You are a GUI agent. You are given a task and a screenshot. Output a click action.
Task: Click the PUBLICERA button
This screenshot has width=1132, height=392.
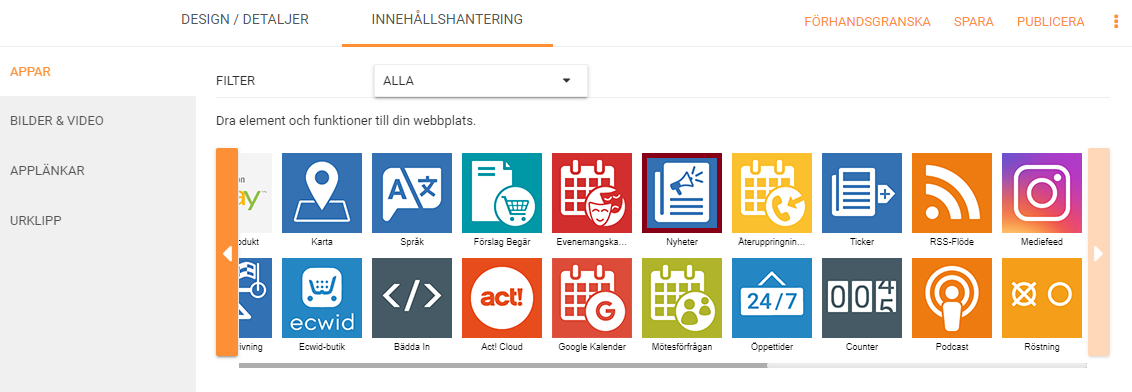click(1050, 22)
